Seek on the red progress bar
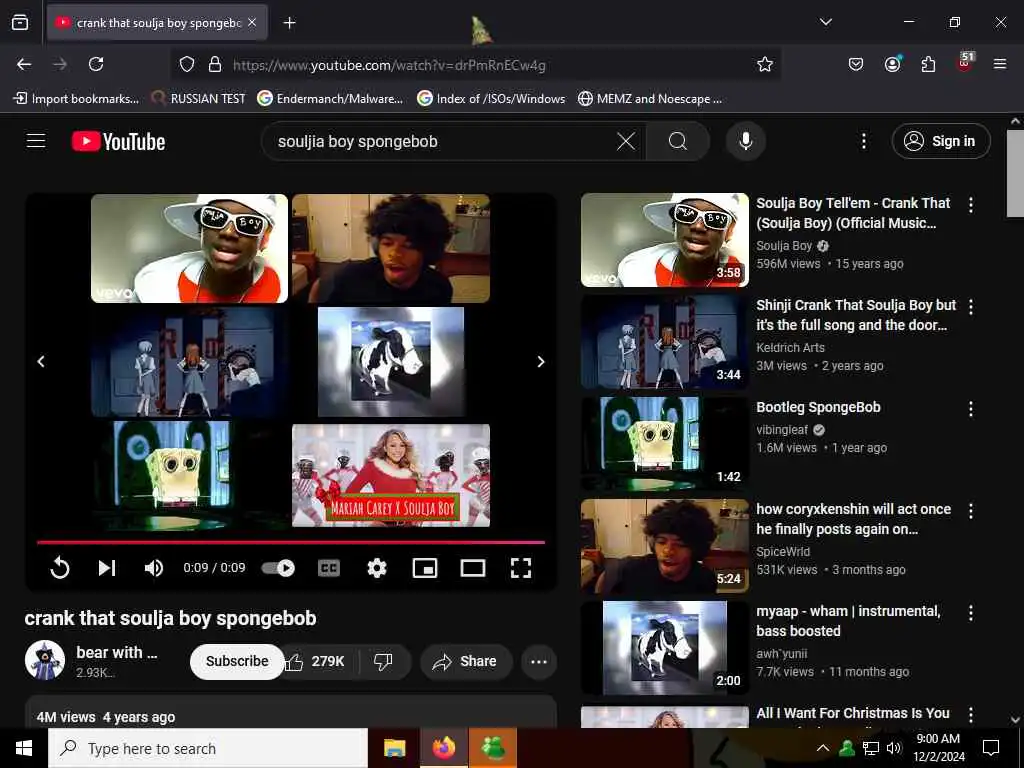This screenshot has width=1024, height=768. tap(291, 541)
